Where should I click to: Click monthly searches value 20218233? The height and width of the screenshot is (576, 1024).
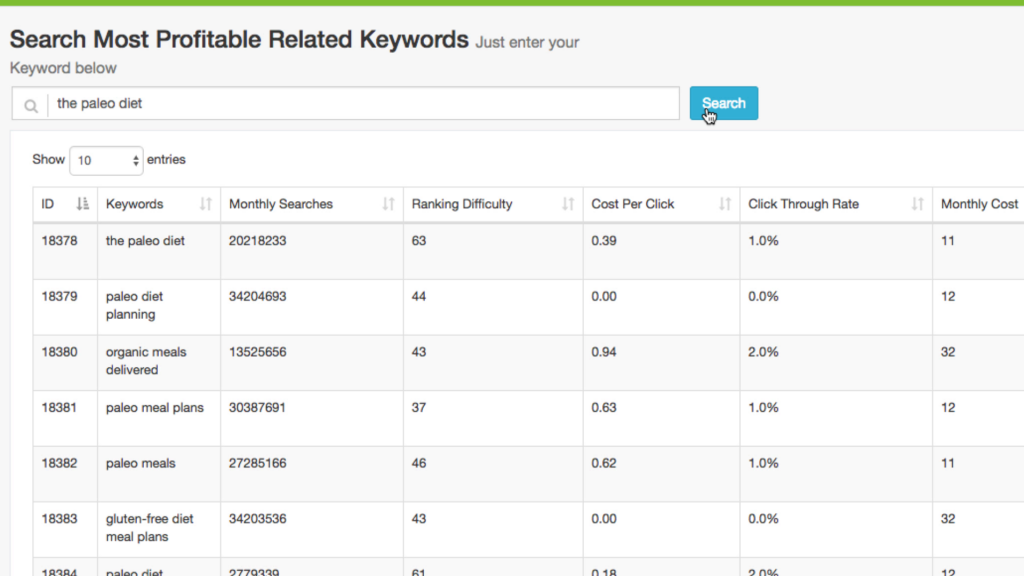(x=257, y=241)
